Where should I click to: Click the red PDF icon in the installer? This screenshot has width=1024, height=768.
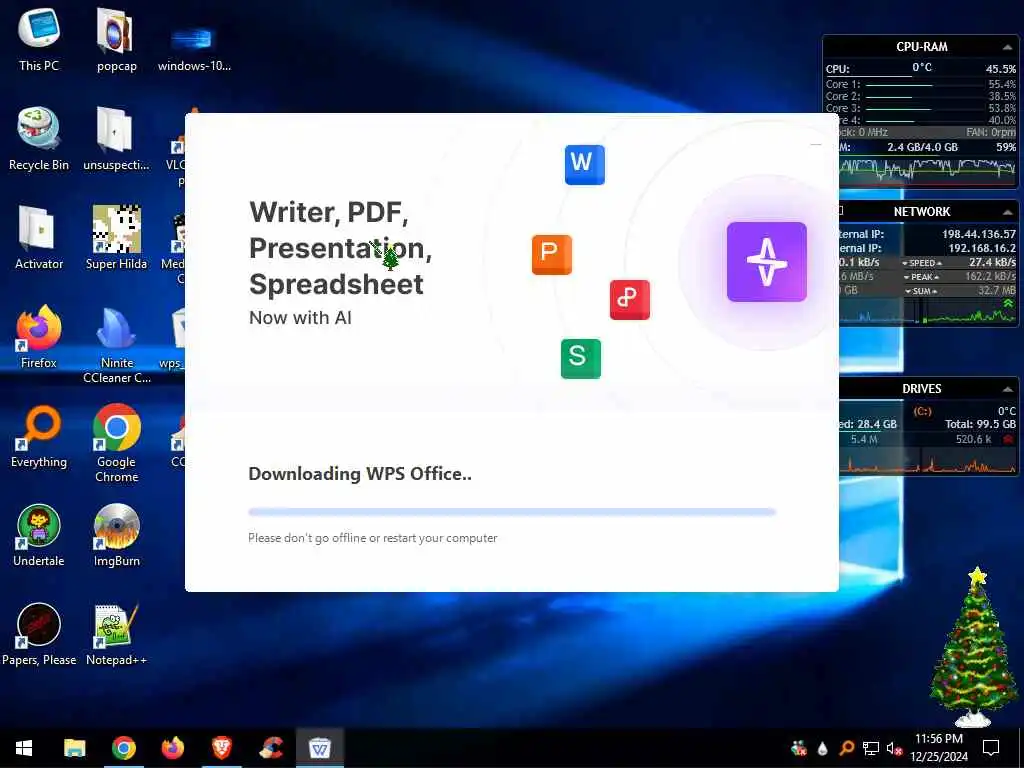(630, 299)
